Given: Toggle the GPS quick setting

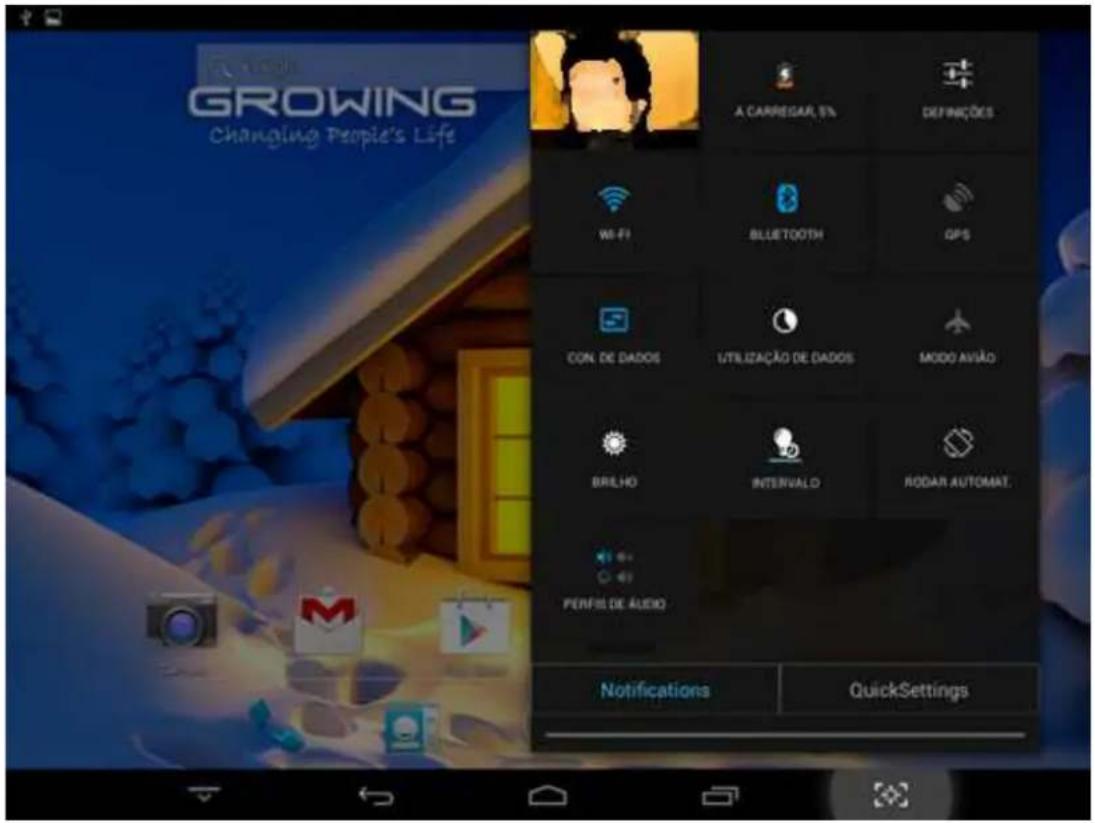Looking at the screenshot, I should click(957, 212).
